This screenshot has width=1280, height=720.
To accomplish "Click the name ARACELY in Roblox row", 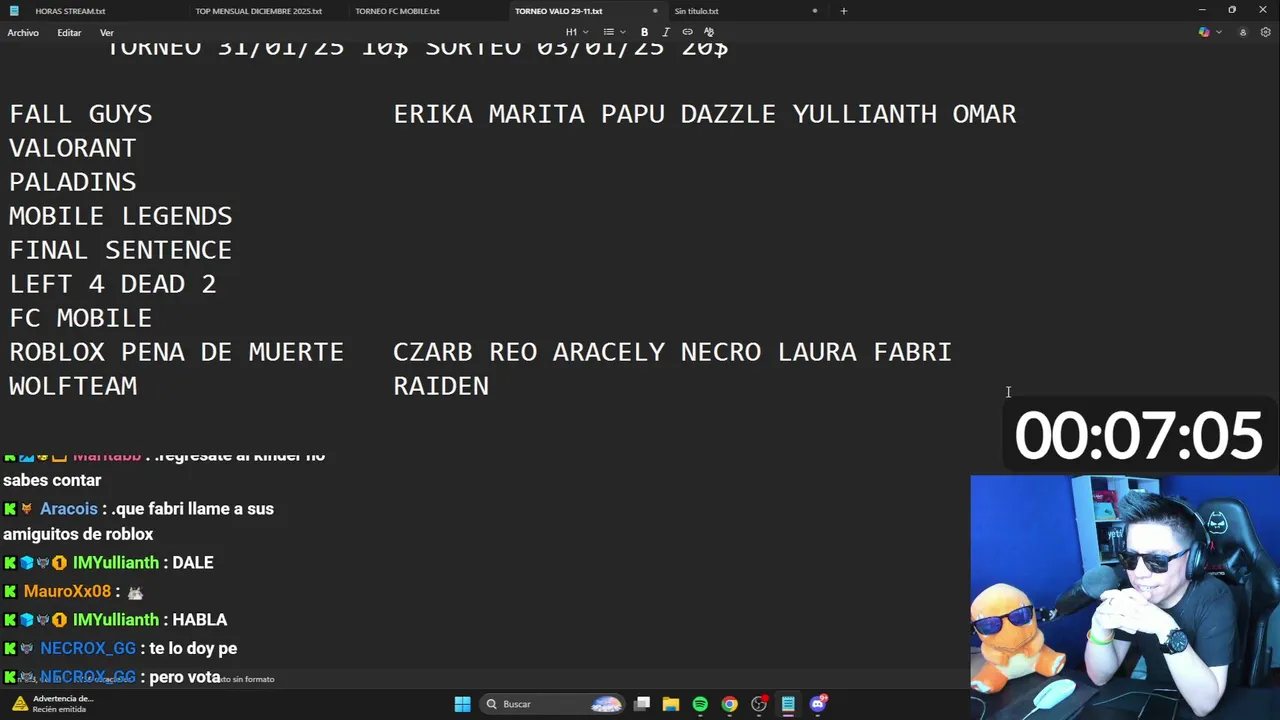I will (x=609, y=352).
